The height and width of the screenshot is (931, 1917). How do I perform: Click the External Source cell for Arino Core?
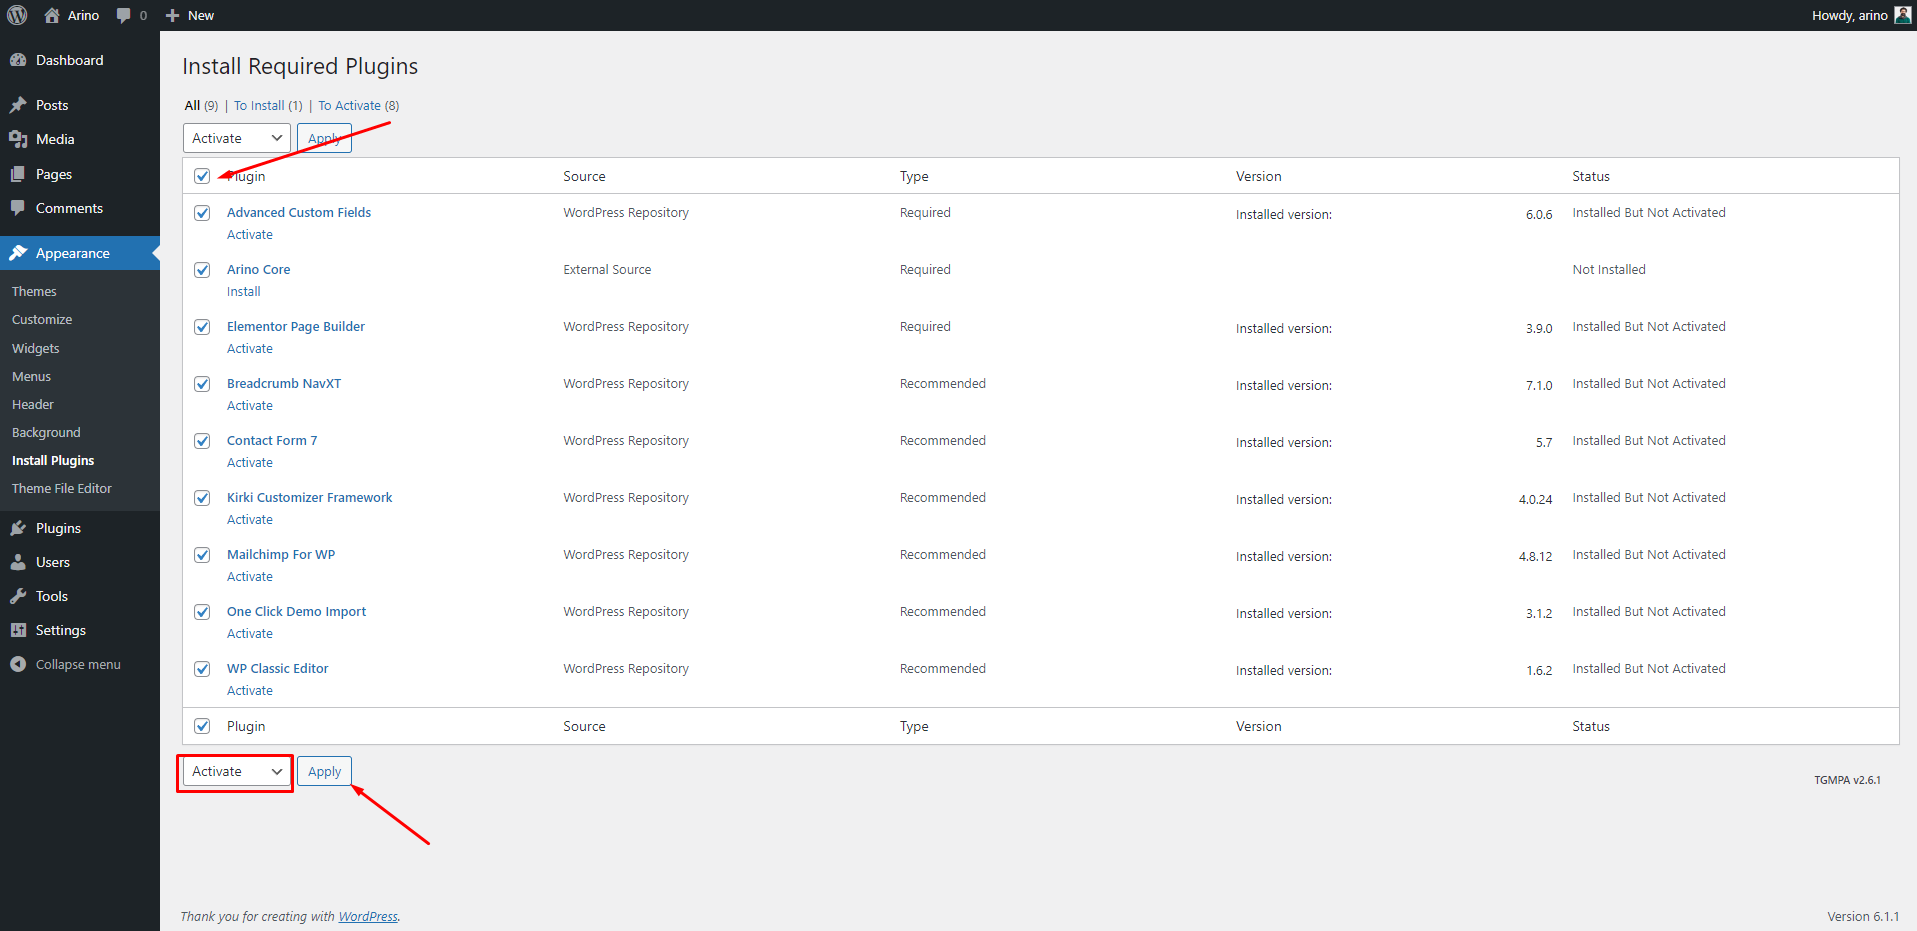(x=607, y=269)
